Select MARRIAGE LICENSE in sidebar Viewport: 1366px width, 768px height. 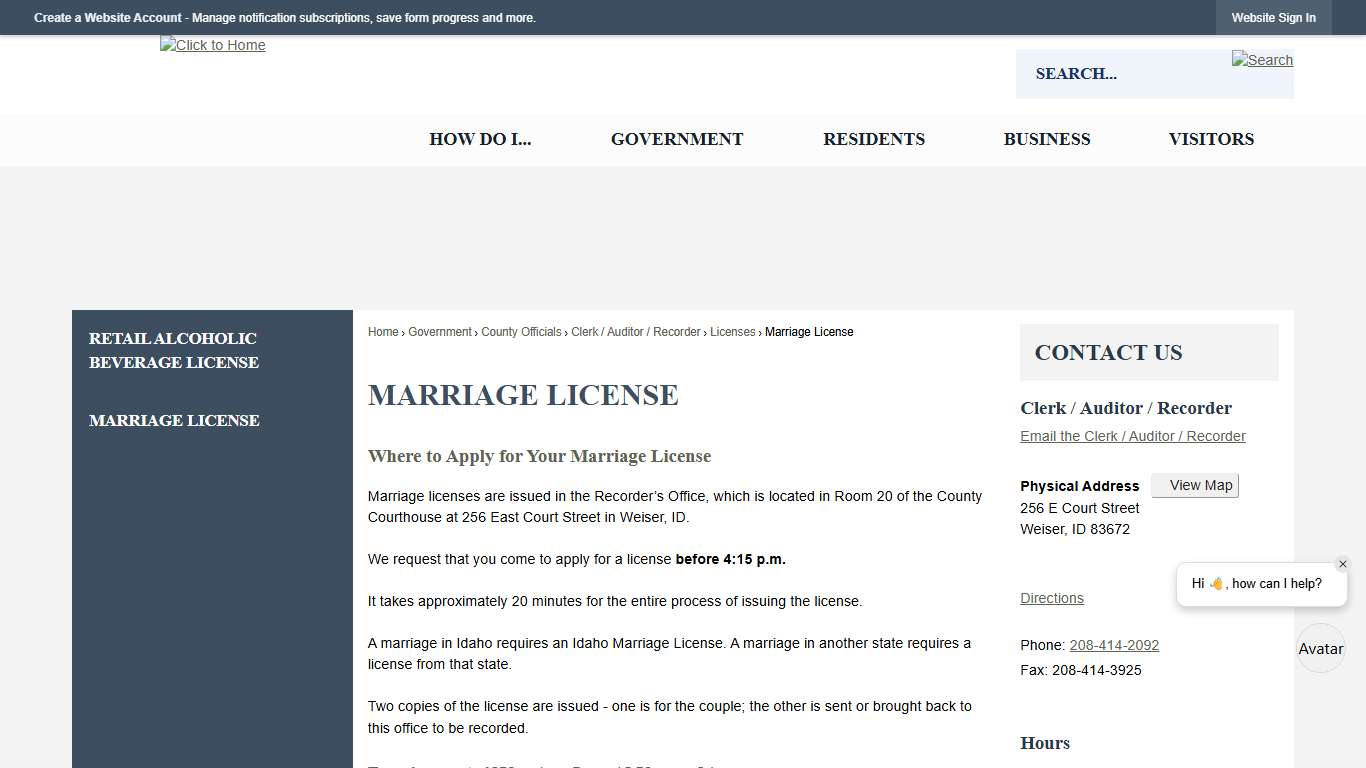[x=174, y=420]
